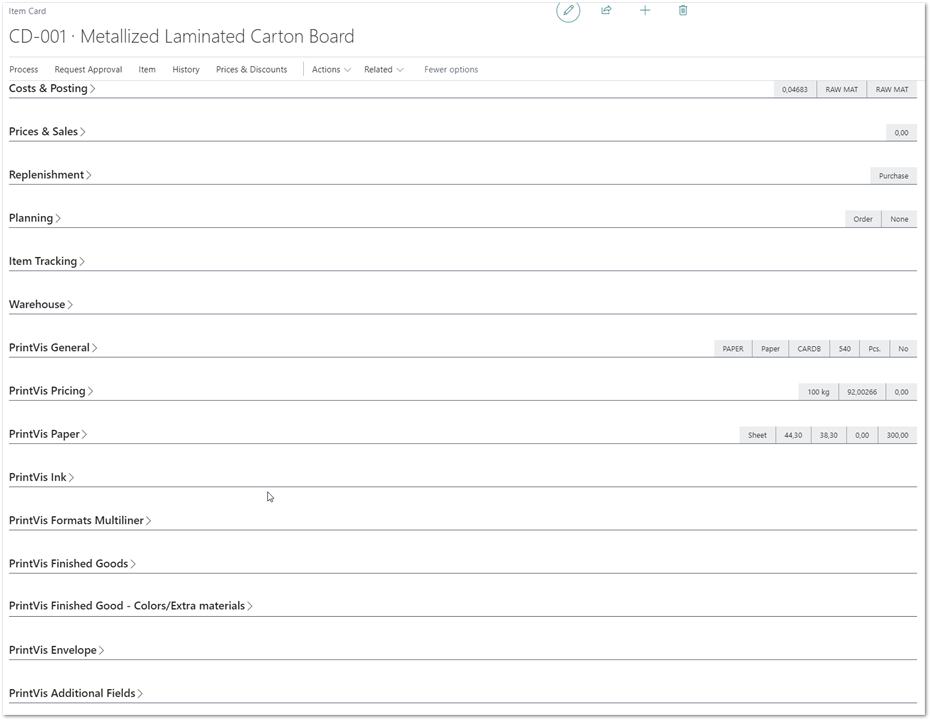Click the pencil edit icon
Screen dimensions: 930x720
(x=568, y=11)
